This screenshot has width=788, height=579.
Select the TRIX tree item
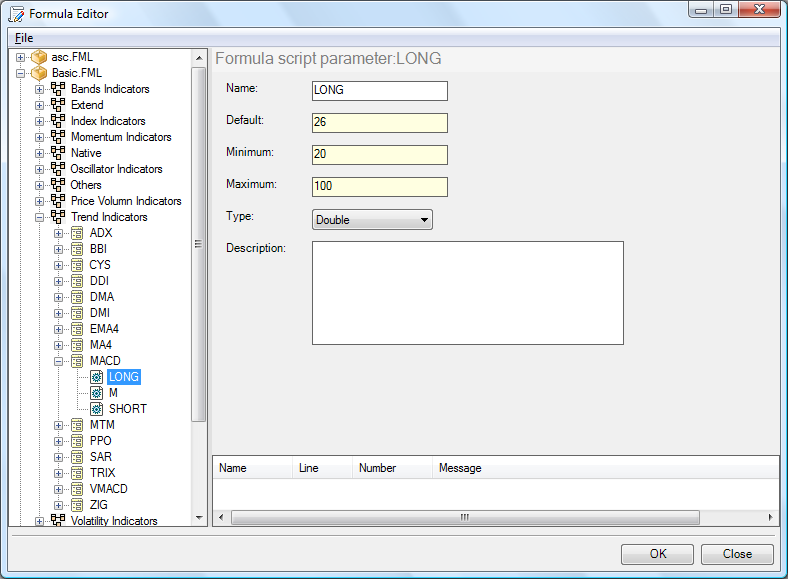coord(103,473)
